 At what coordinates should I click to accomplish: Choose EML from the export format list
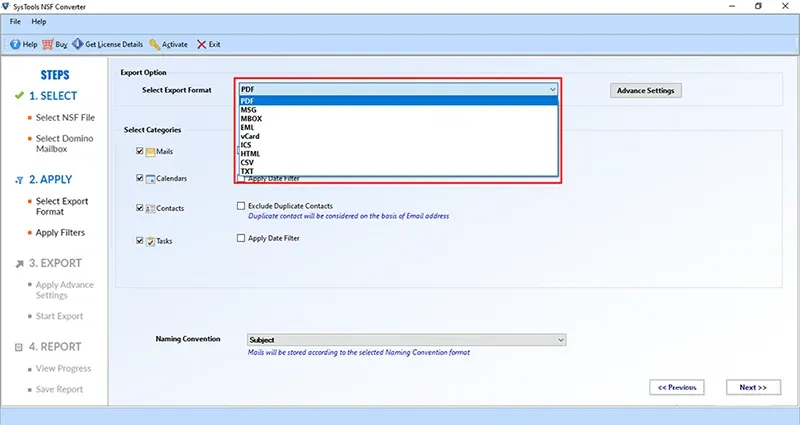pos(398,127)
